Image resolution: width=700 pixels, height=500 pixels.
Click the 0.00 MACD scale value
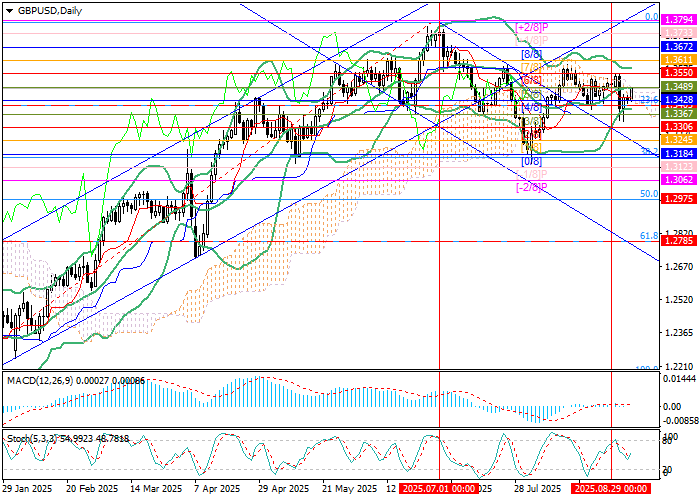pyautogui.click(x=673, y=407)
